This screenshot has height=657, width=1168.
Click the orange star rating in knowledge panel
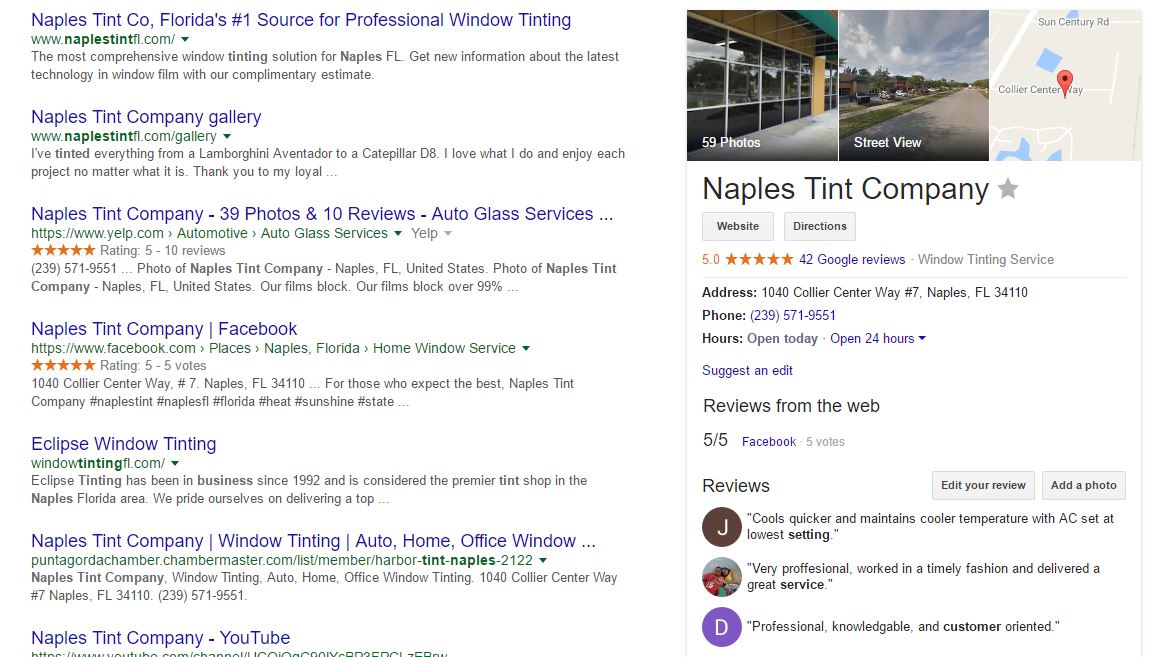pos(759,260)
